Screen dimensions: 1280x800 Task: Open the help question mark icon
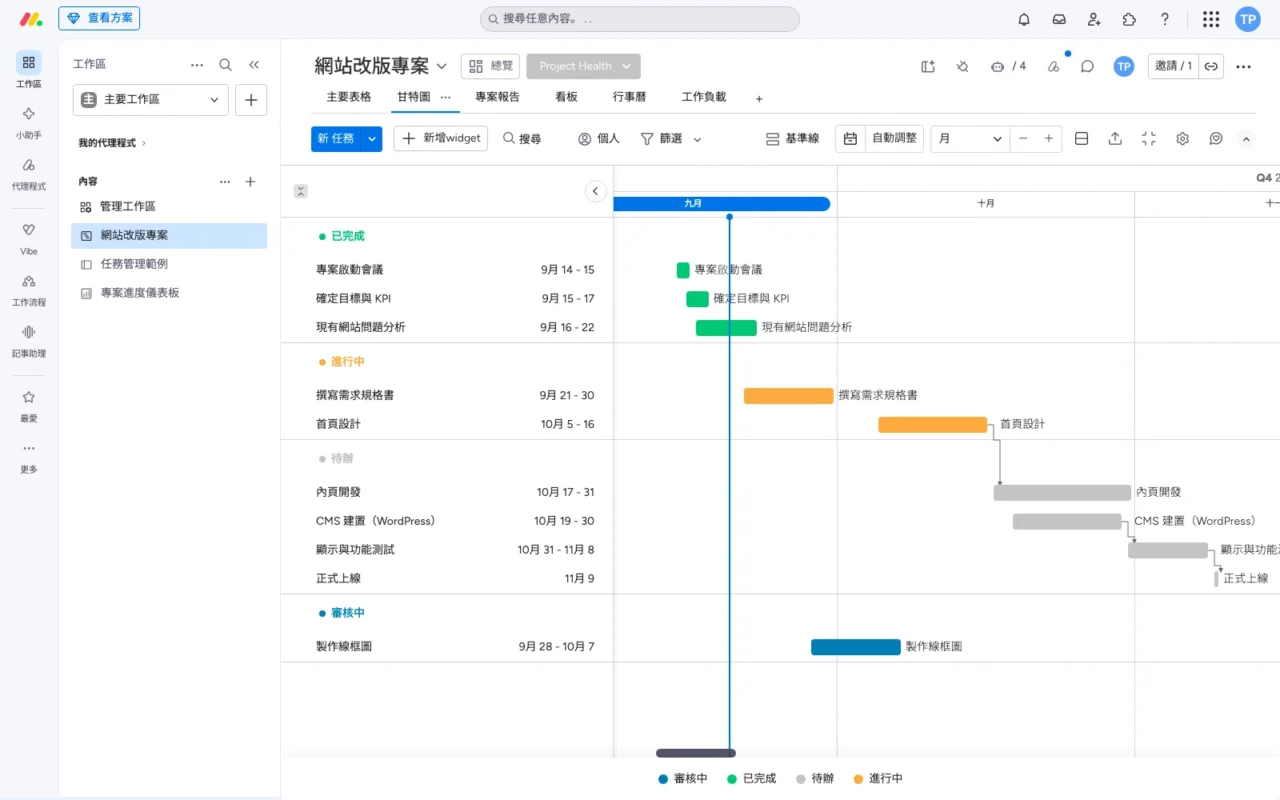pyautogui.click(x=1165, y=19)
